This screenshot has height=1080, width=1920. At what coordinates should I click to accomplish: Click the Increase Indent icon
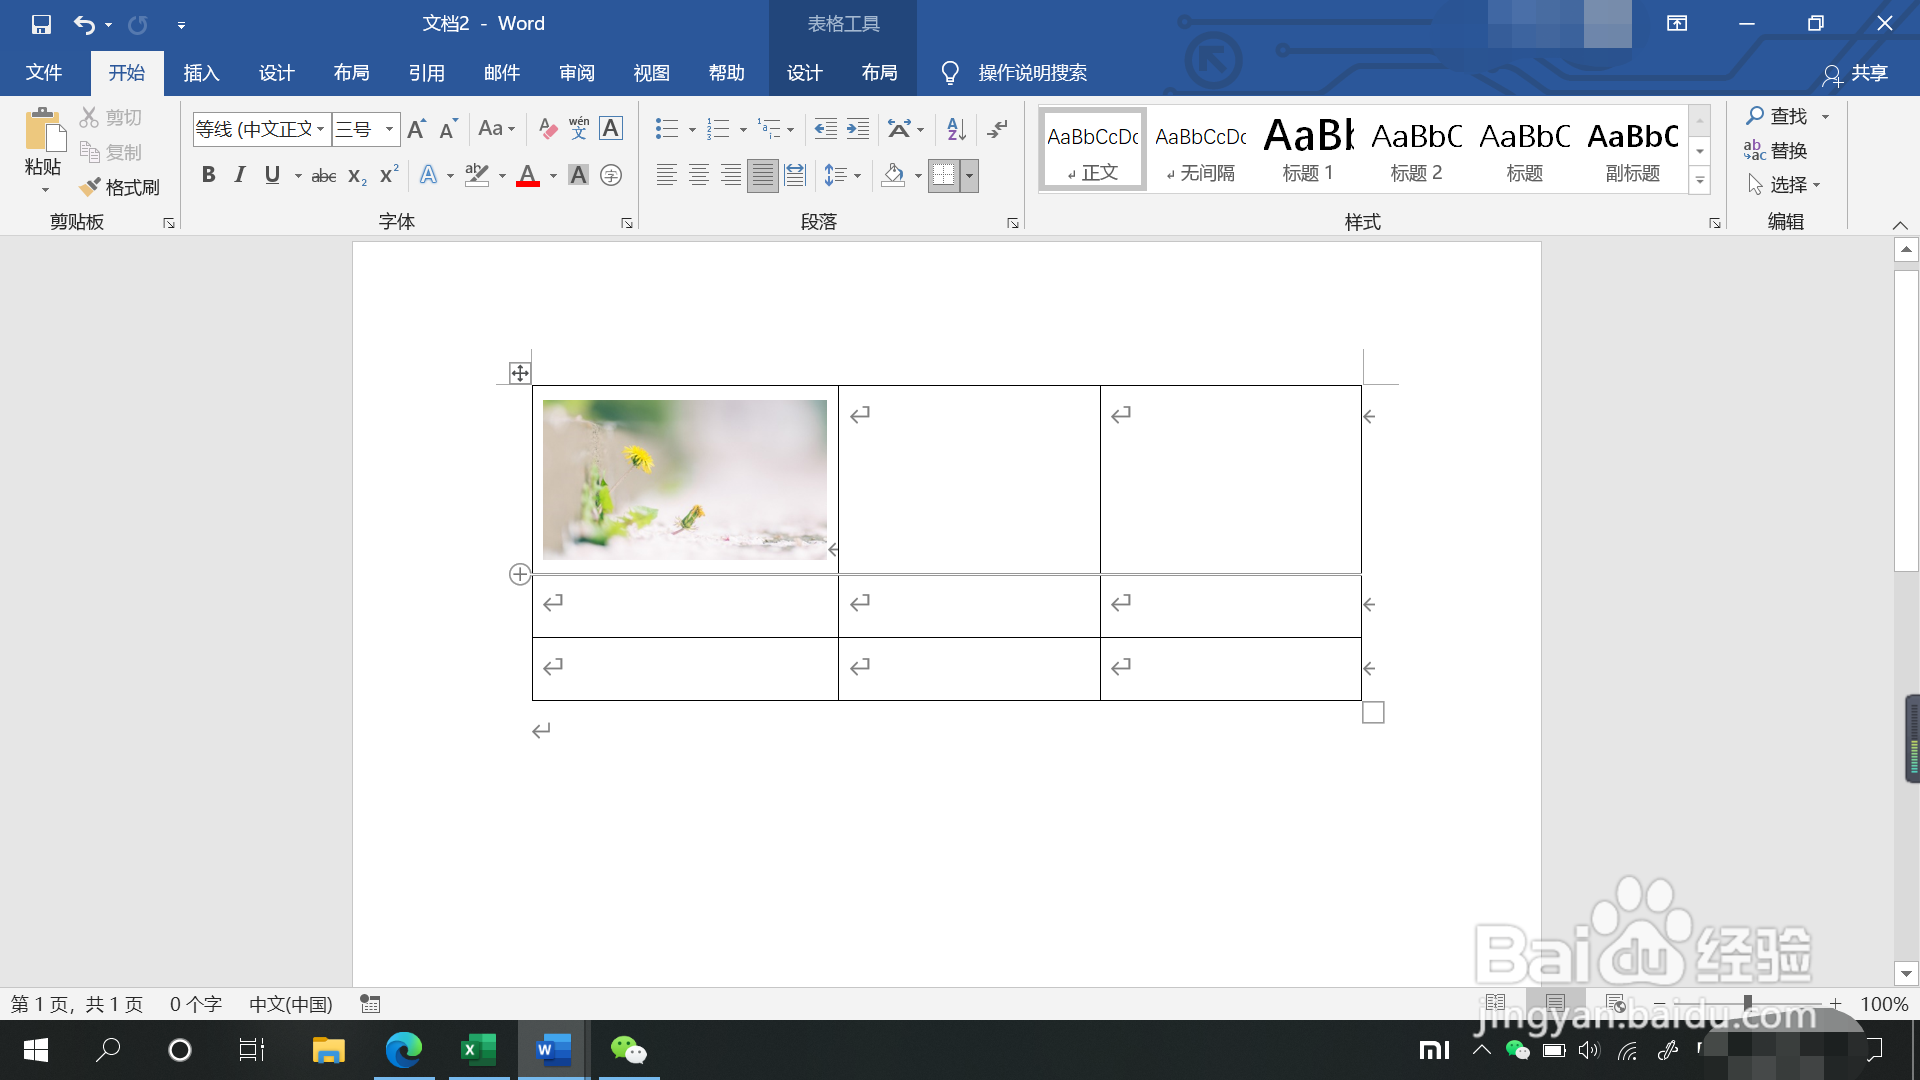point(858,129)
